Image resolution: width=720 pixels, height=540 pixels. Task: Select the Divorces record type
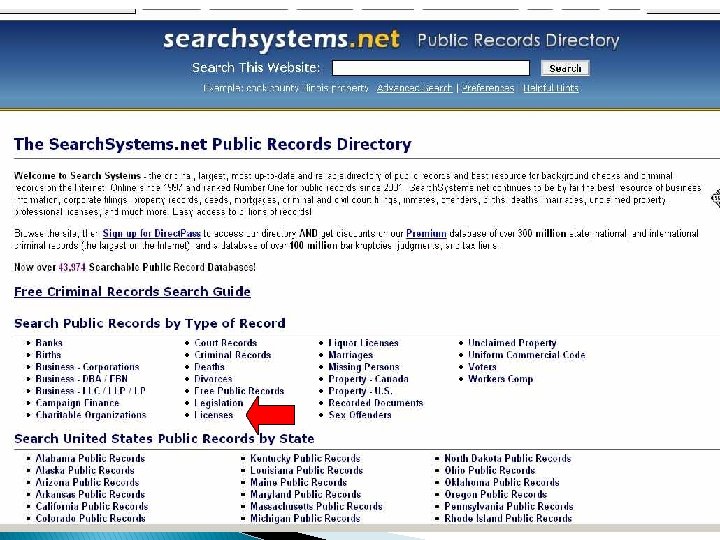pos(213,379)
